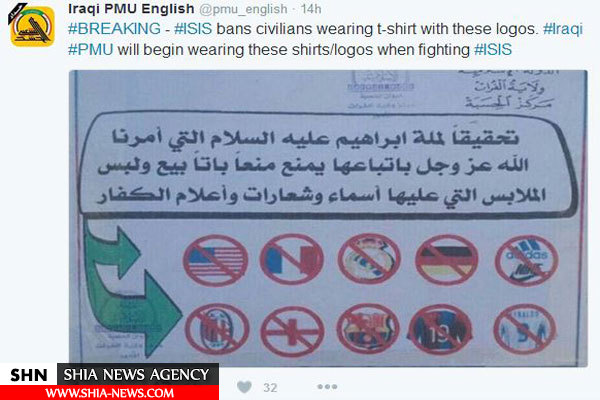This screenshot has width=600, height=400.
Task: Click the crossed-out American flag logo
Action: pos(215,261)
